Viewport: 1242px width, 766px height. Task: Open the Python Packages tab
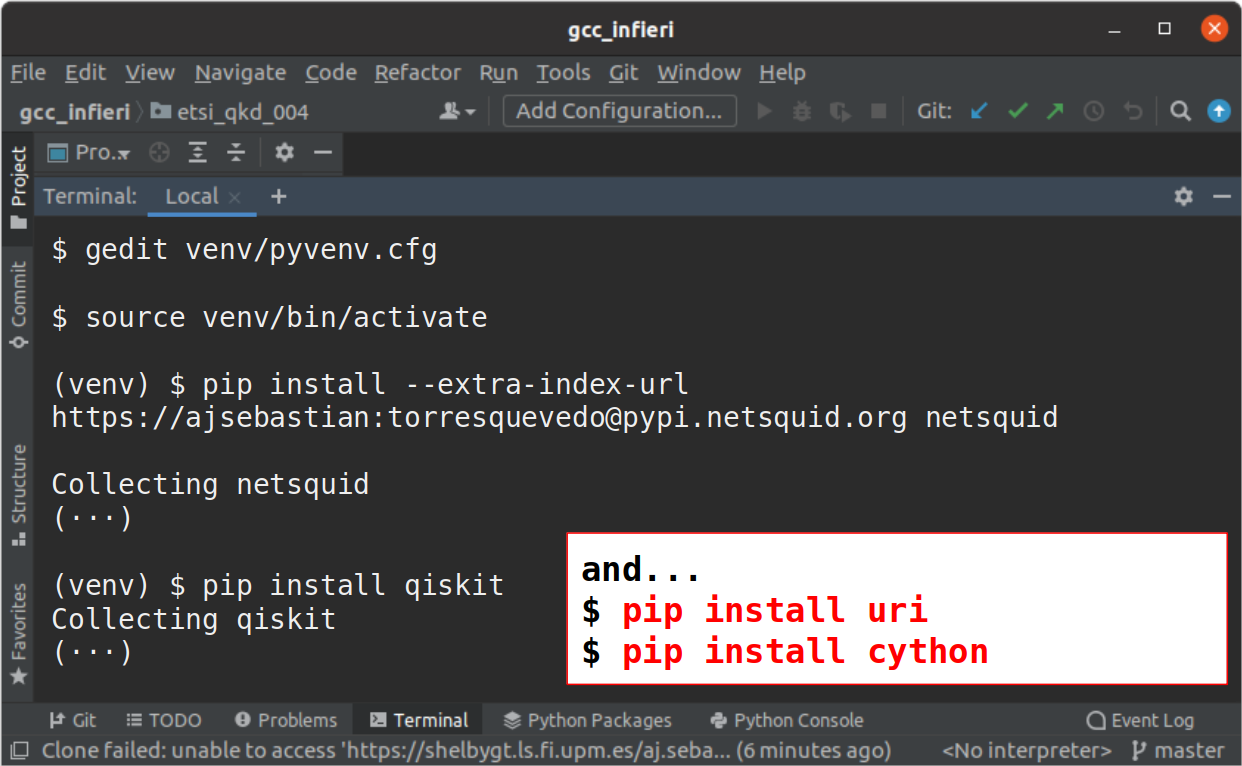tap(588, 720)
